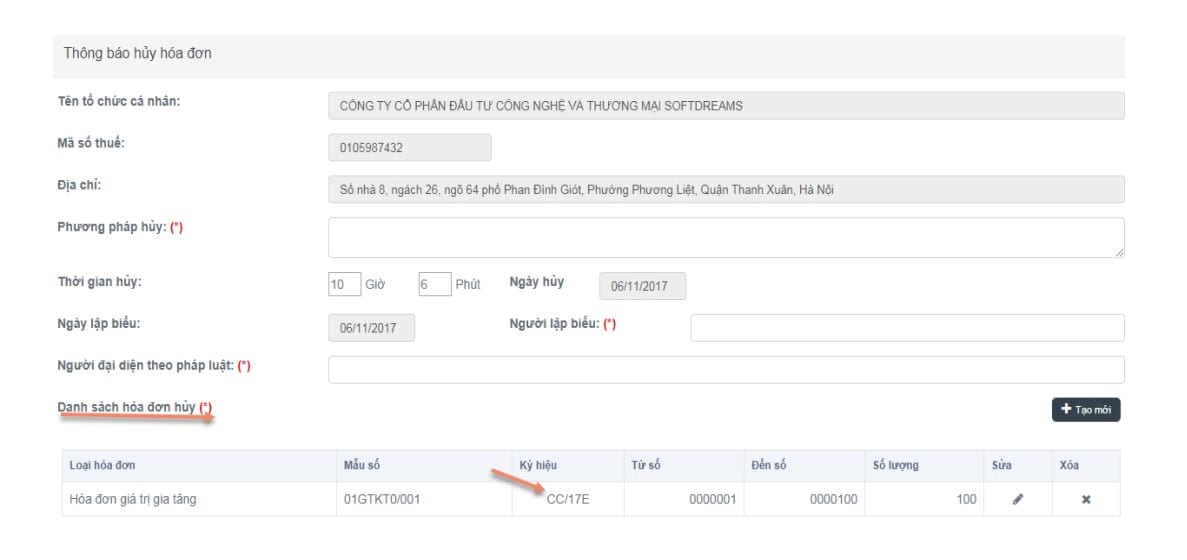Click the Phút minute input field
The image size is (1187, 560).
(x=435, y=284)
